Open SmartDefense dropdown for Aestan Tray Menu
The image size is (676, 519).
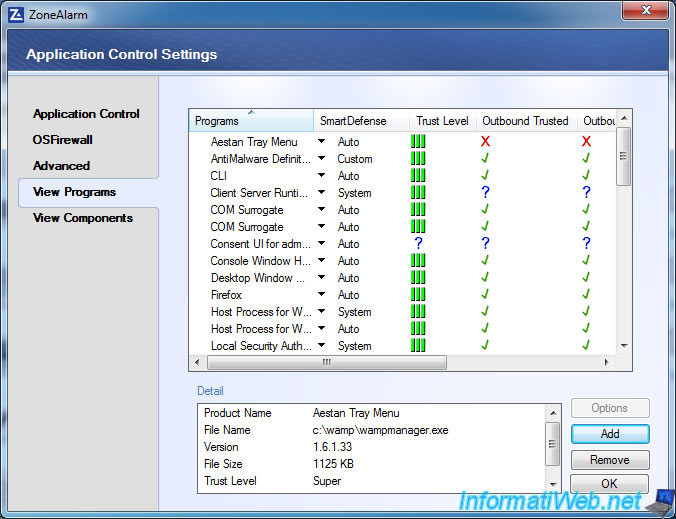321,141
